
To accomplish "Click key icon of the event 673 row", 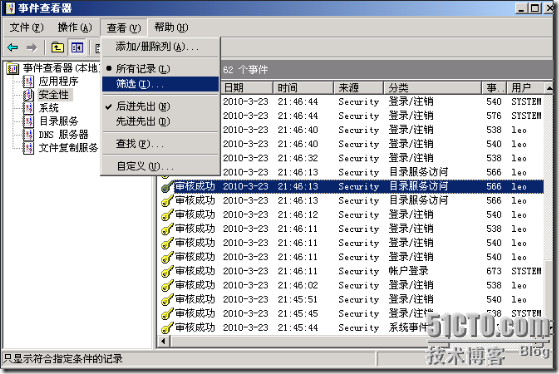I will [x=167, y=271].
